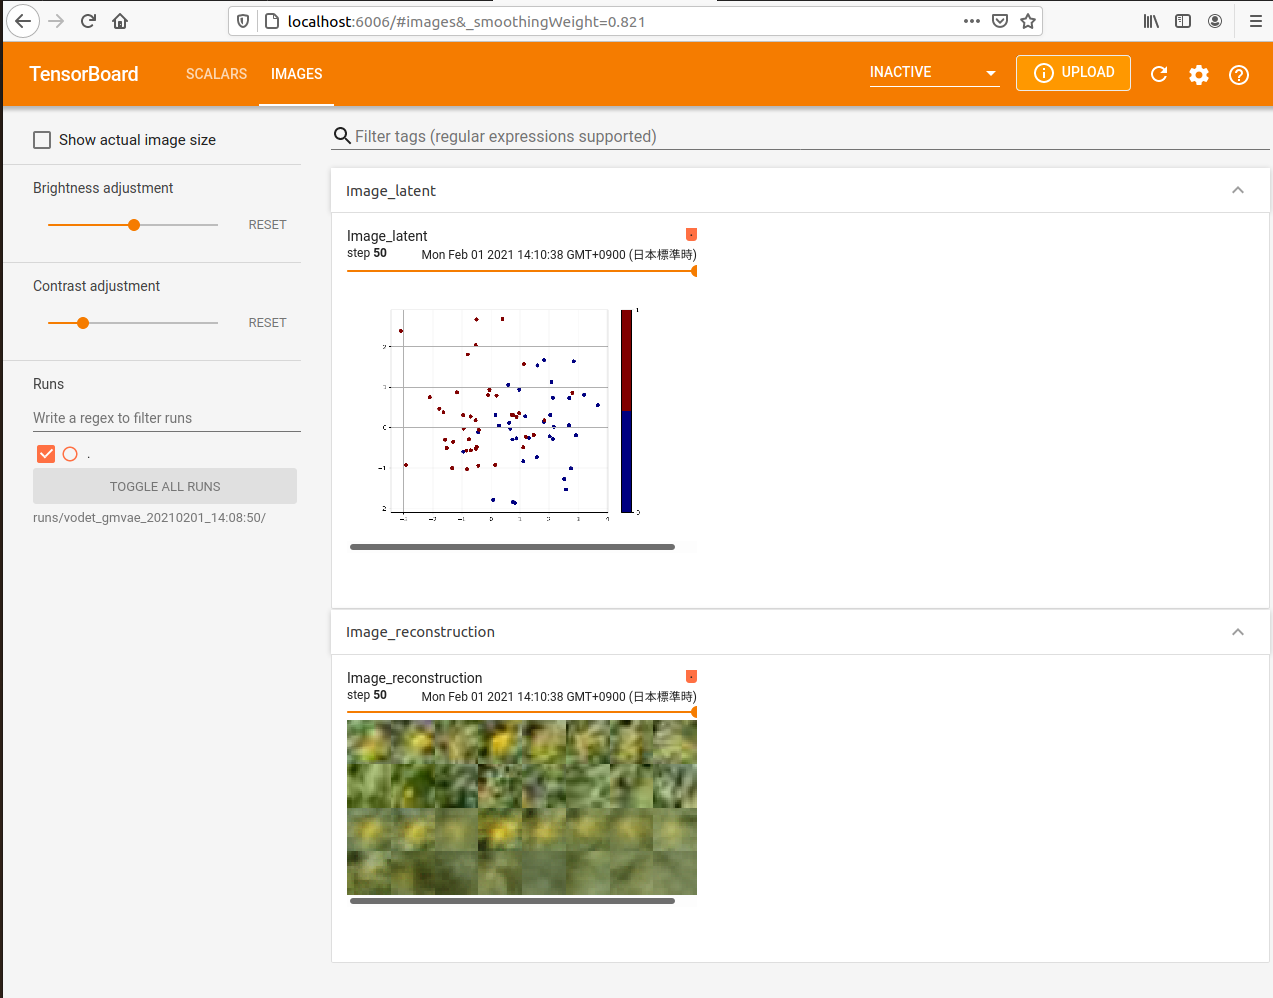Click the Image_latent card title

[x=387, y=236]
